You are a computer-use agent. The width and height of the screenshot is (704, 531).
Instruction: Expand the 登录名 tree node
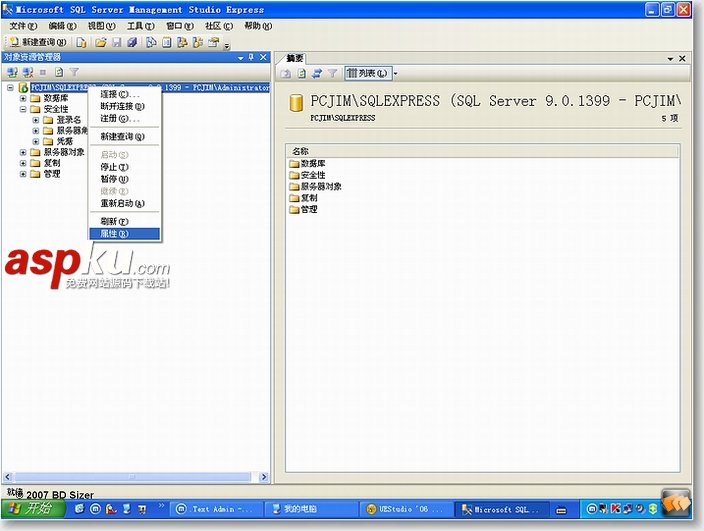[36, 120]
